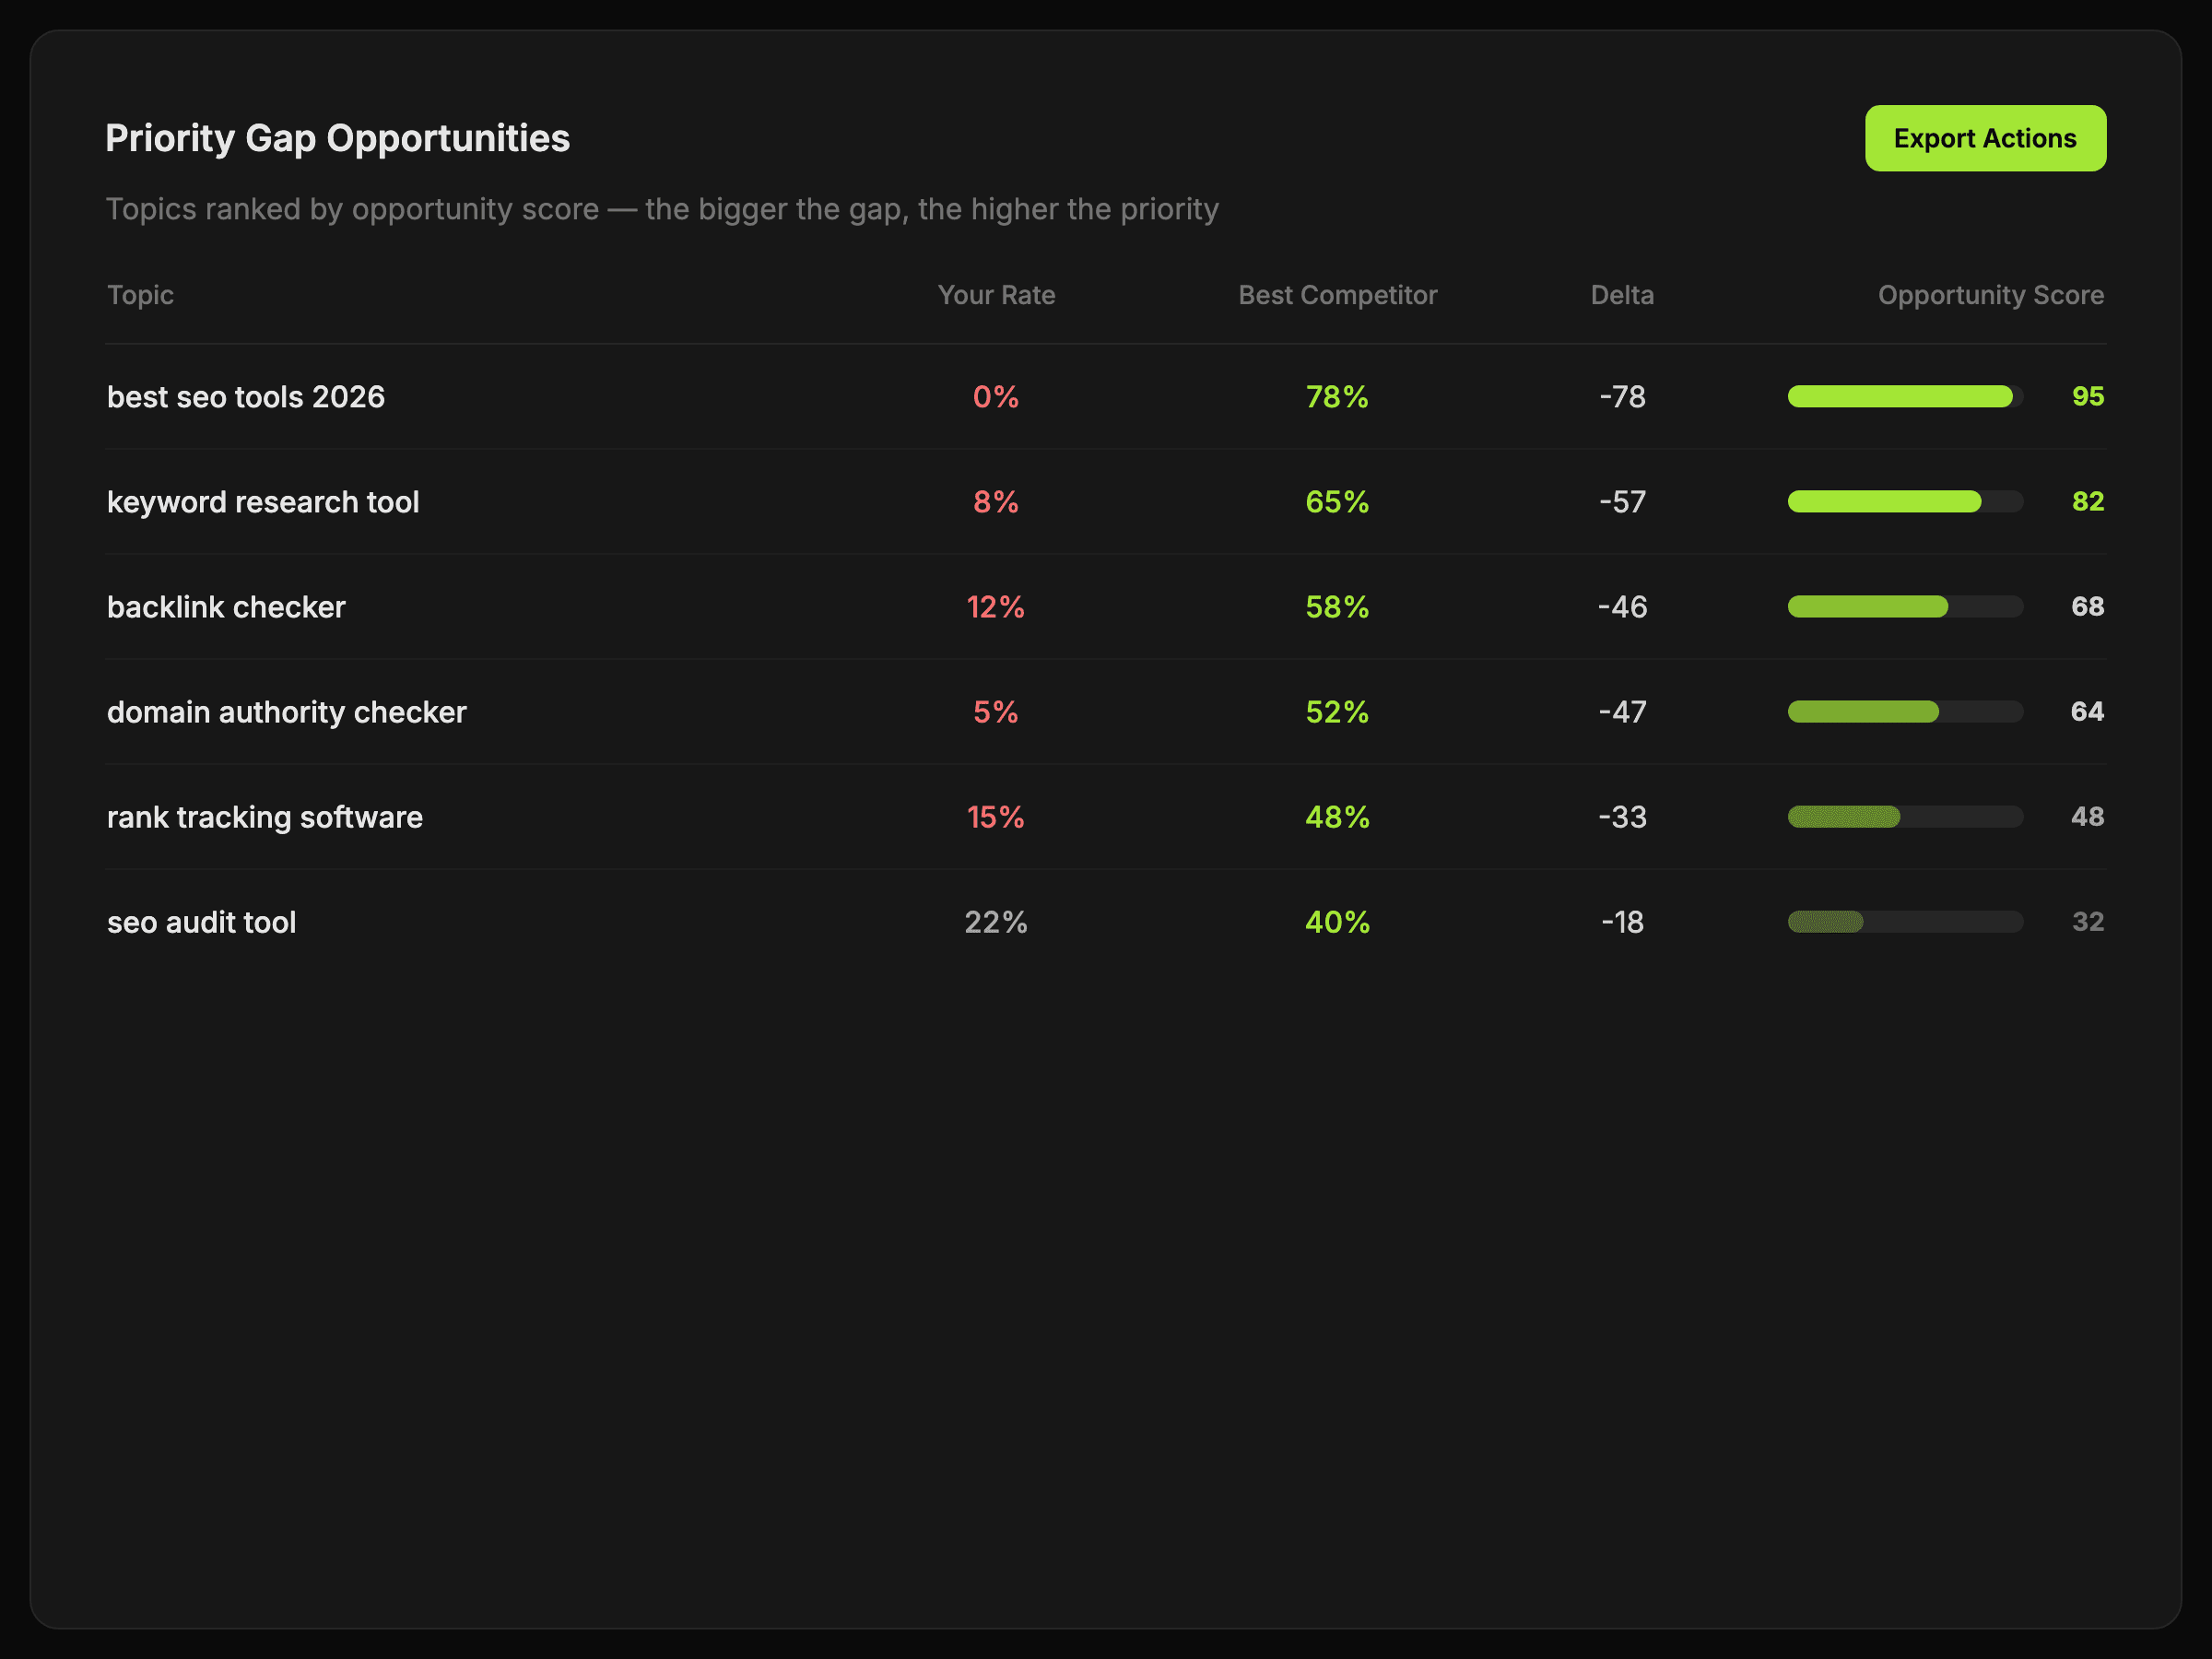Select the 'best seo tools 2026' topic row

[246, 397]
